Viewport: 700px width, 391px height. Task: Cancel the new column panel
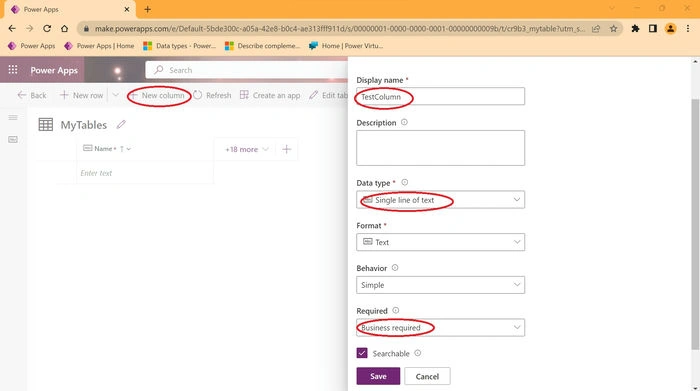point(427,376)
